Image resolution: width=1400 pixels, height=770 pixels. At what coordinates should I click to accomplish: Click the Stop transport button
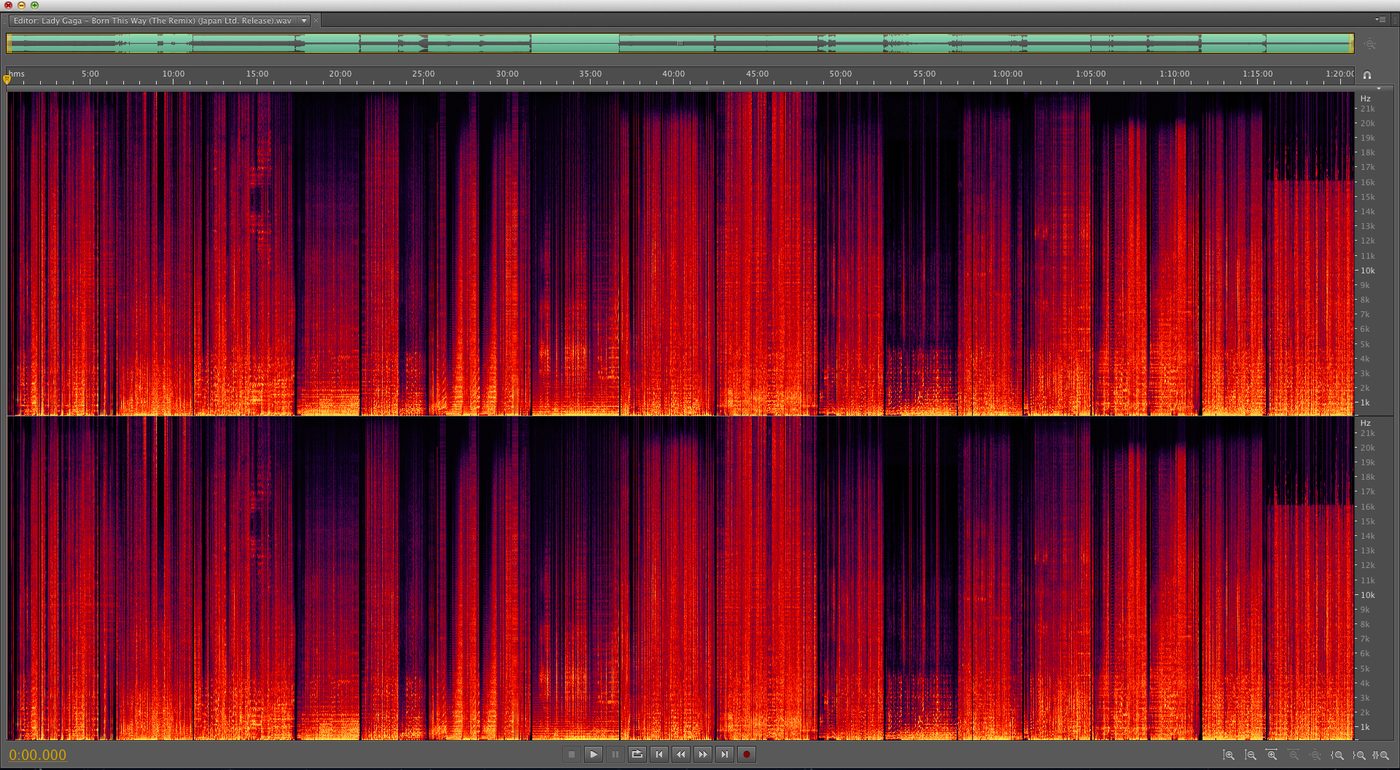[x=571, y=754]
